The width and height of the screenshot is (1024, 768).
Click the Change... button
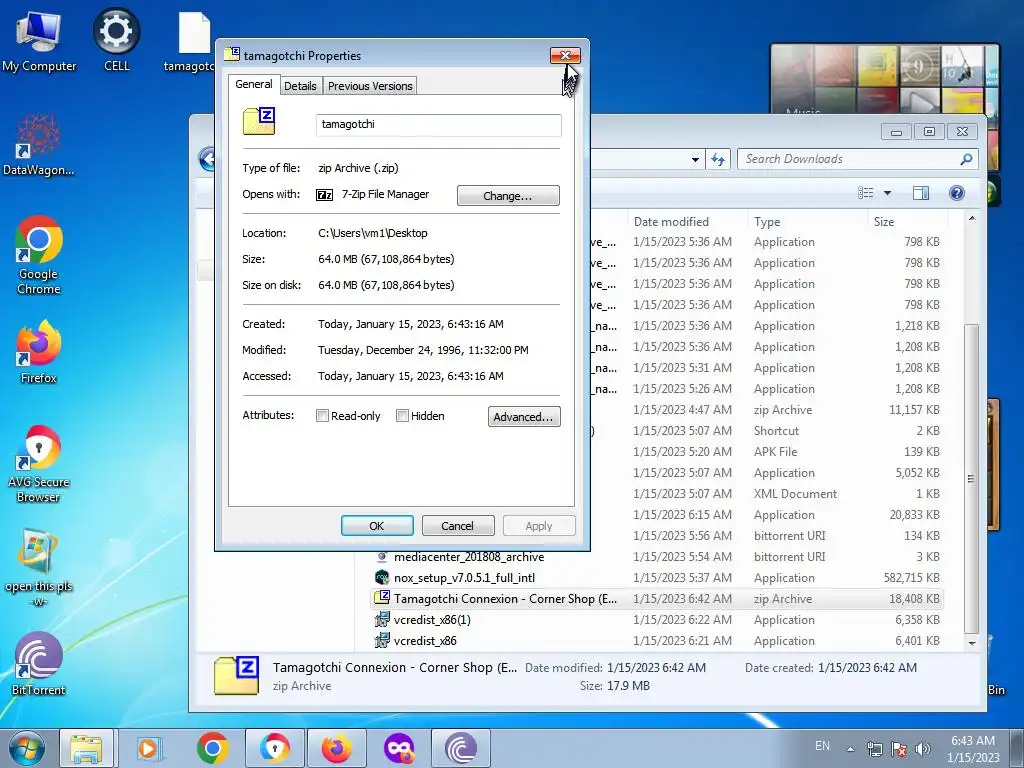508,196
